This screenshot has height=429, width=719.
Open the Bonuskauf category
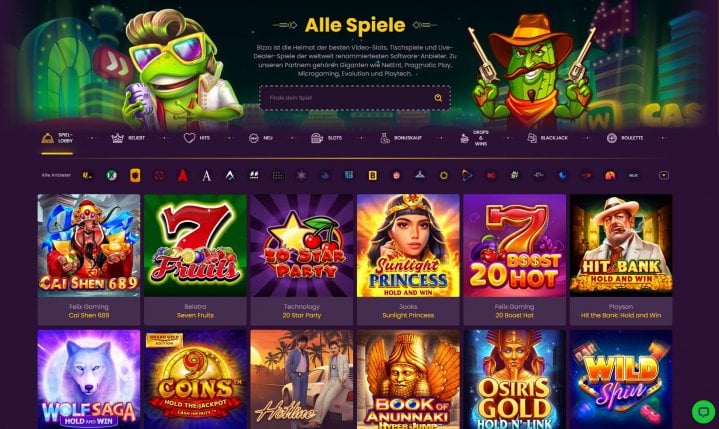(x=401, y=138)
